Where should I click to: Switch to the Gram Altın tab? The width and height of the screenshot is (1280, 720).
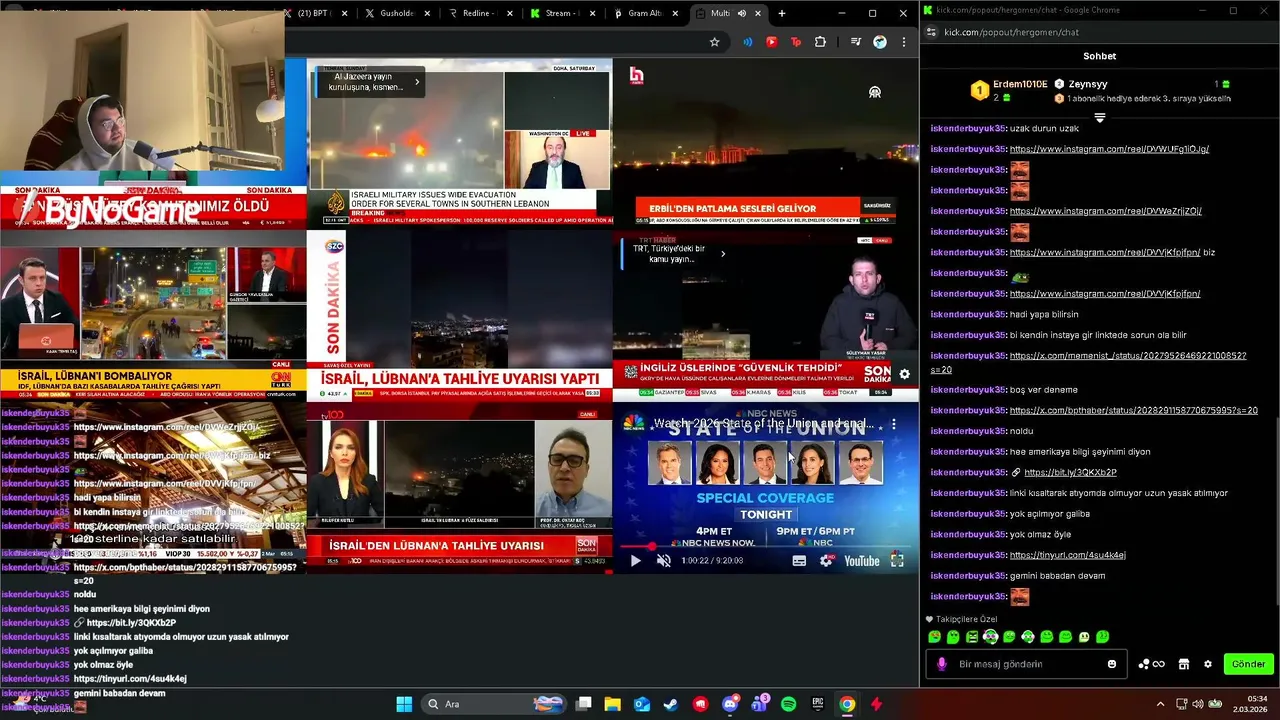click(x=645, y=13)
